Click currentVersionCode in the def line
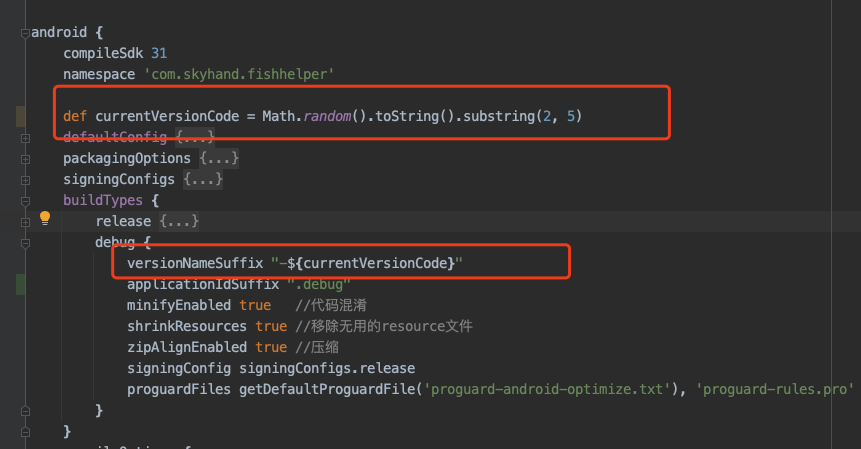Image resolution: width=861 pixels, height=449 pixels. click(x=167, y=116)
